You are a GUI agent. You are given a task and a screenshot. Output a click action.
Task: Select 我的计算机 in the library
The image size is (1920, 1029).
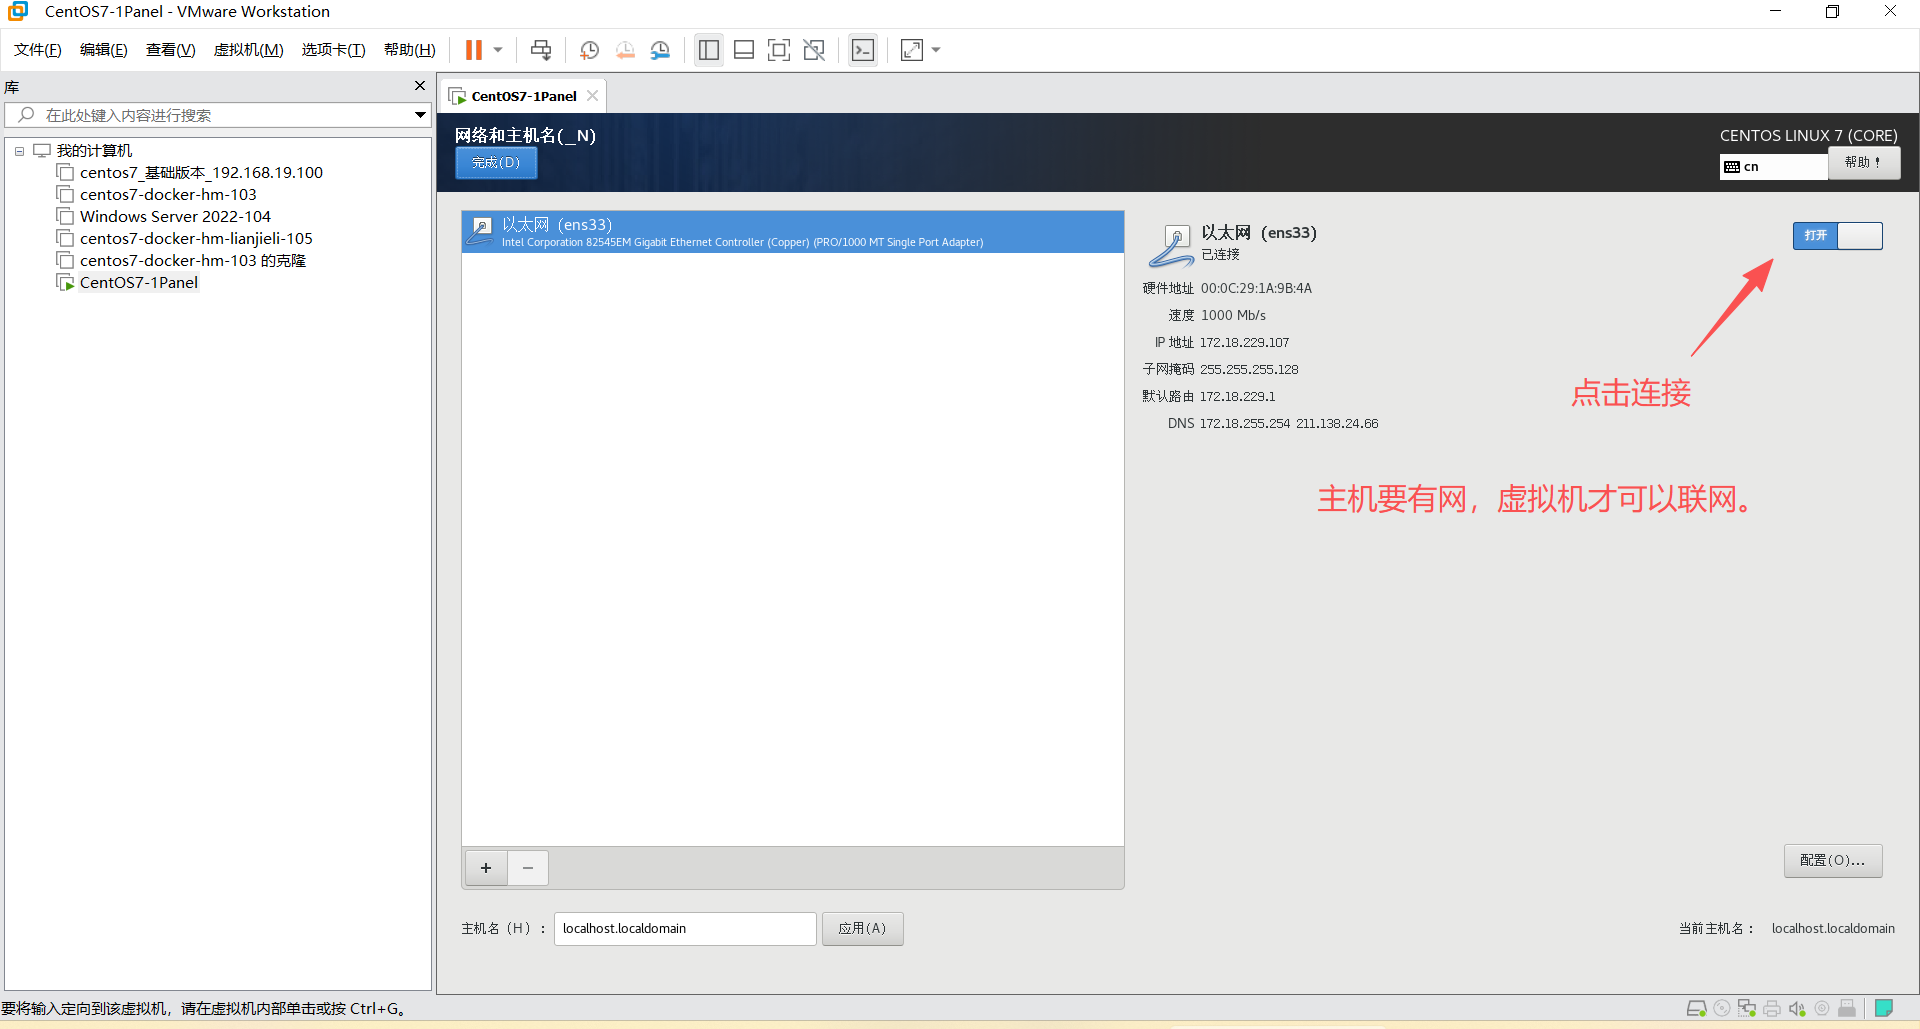click(x=94, y=151)
